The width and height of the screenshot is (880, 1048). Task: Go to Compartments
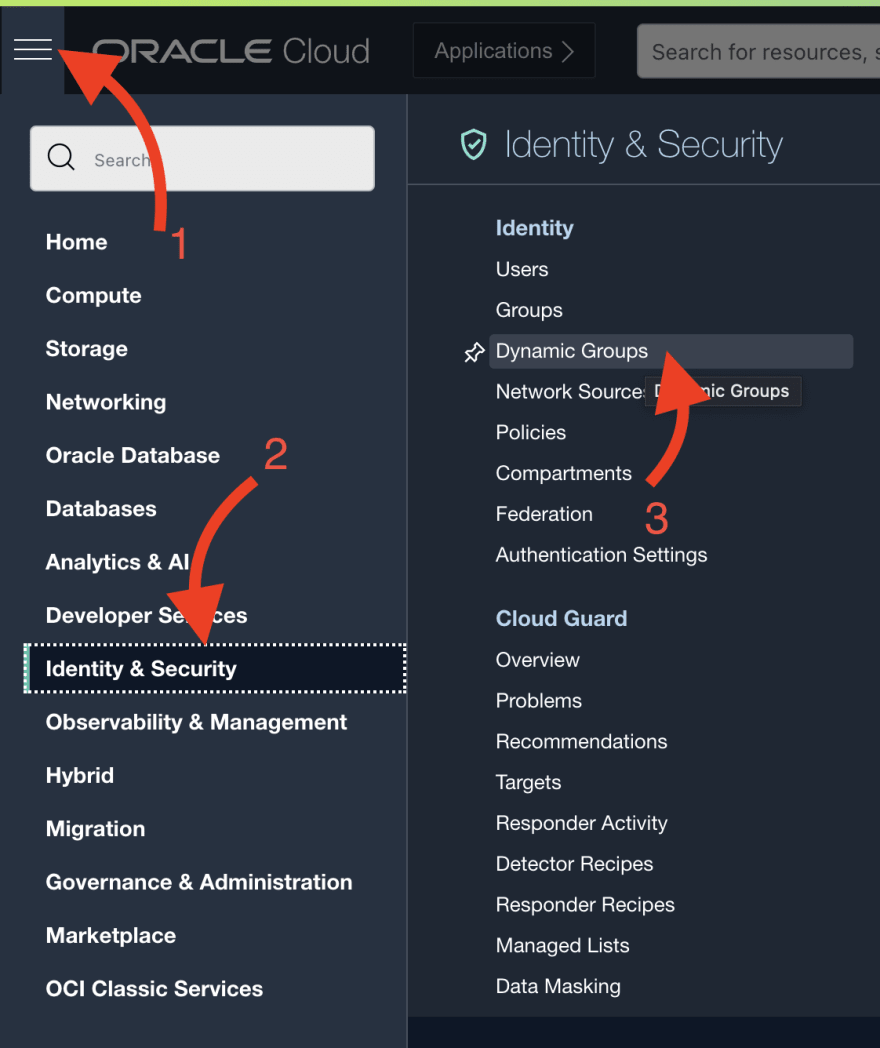pyautogui.click(x=563, y=473)
